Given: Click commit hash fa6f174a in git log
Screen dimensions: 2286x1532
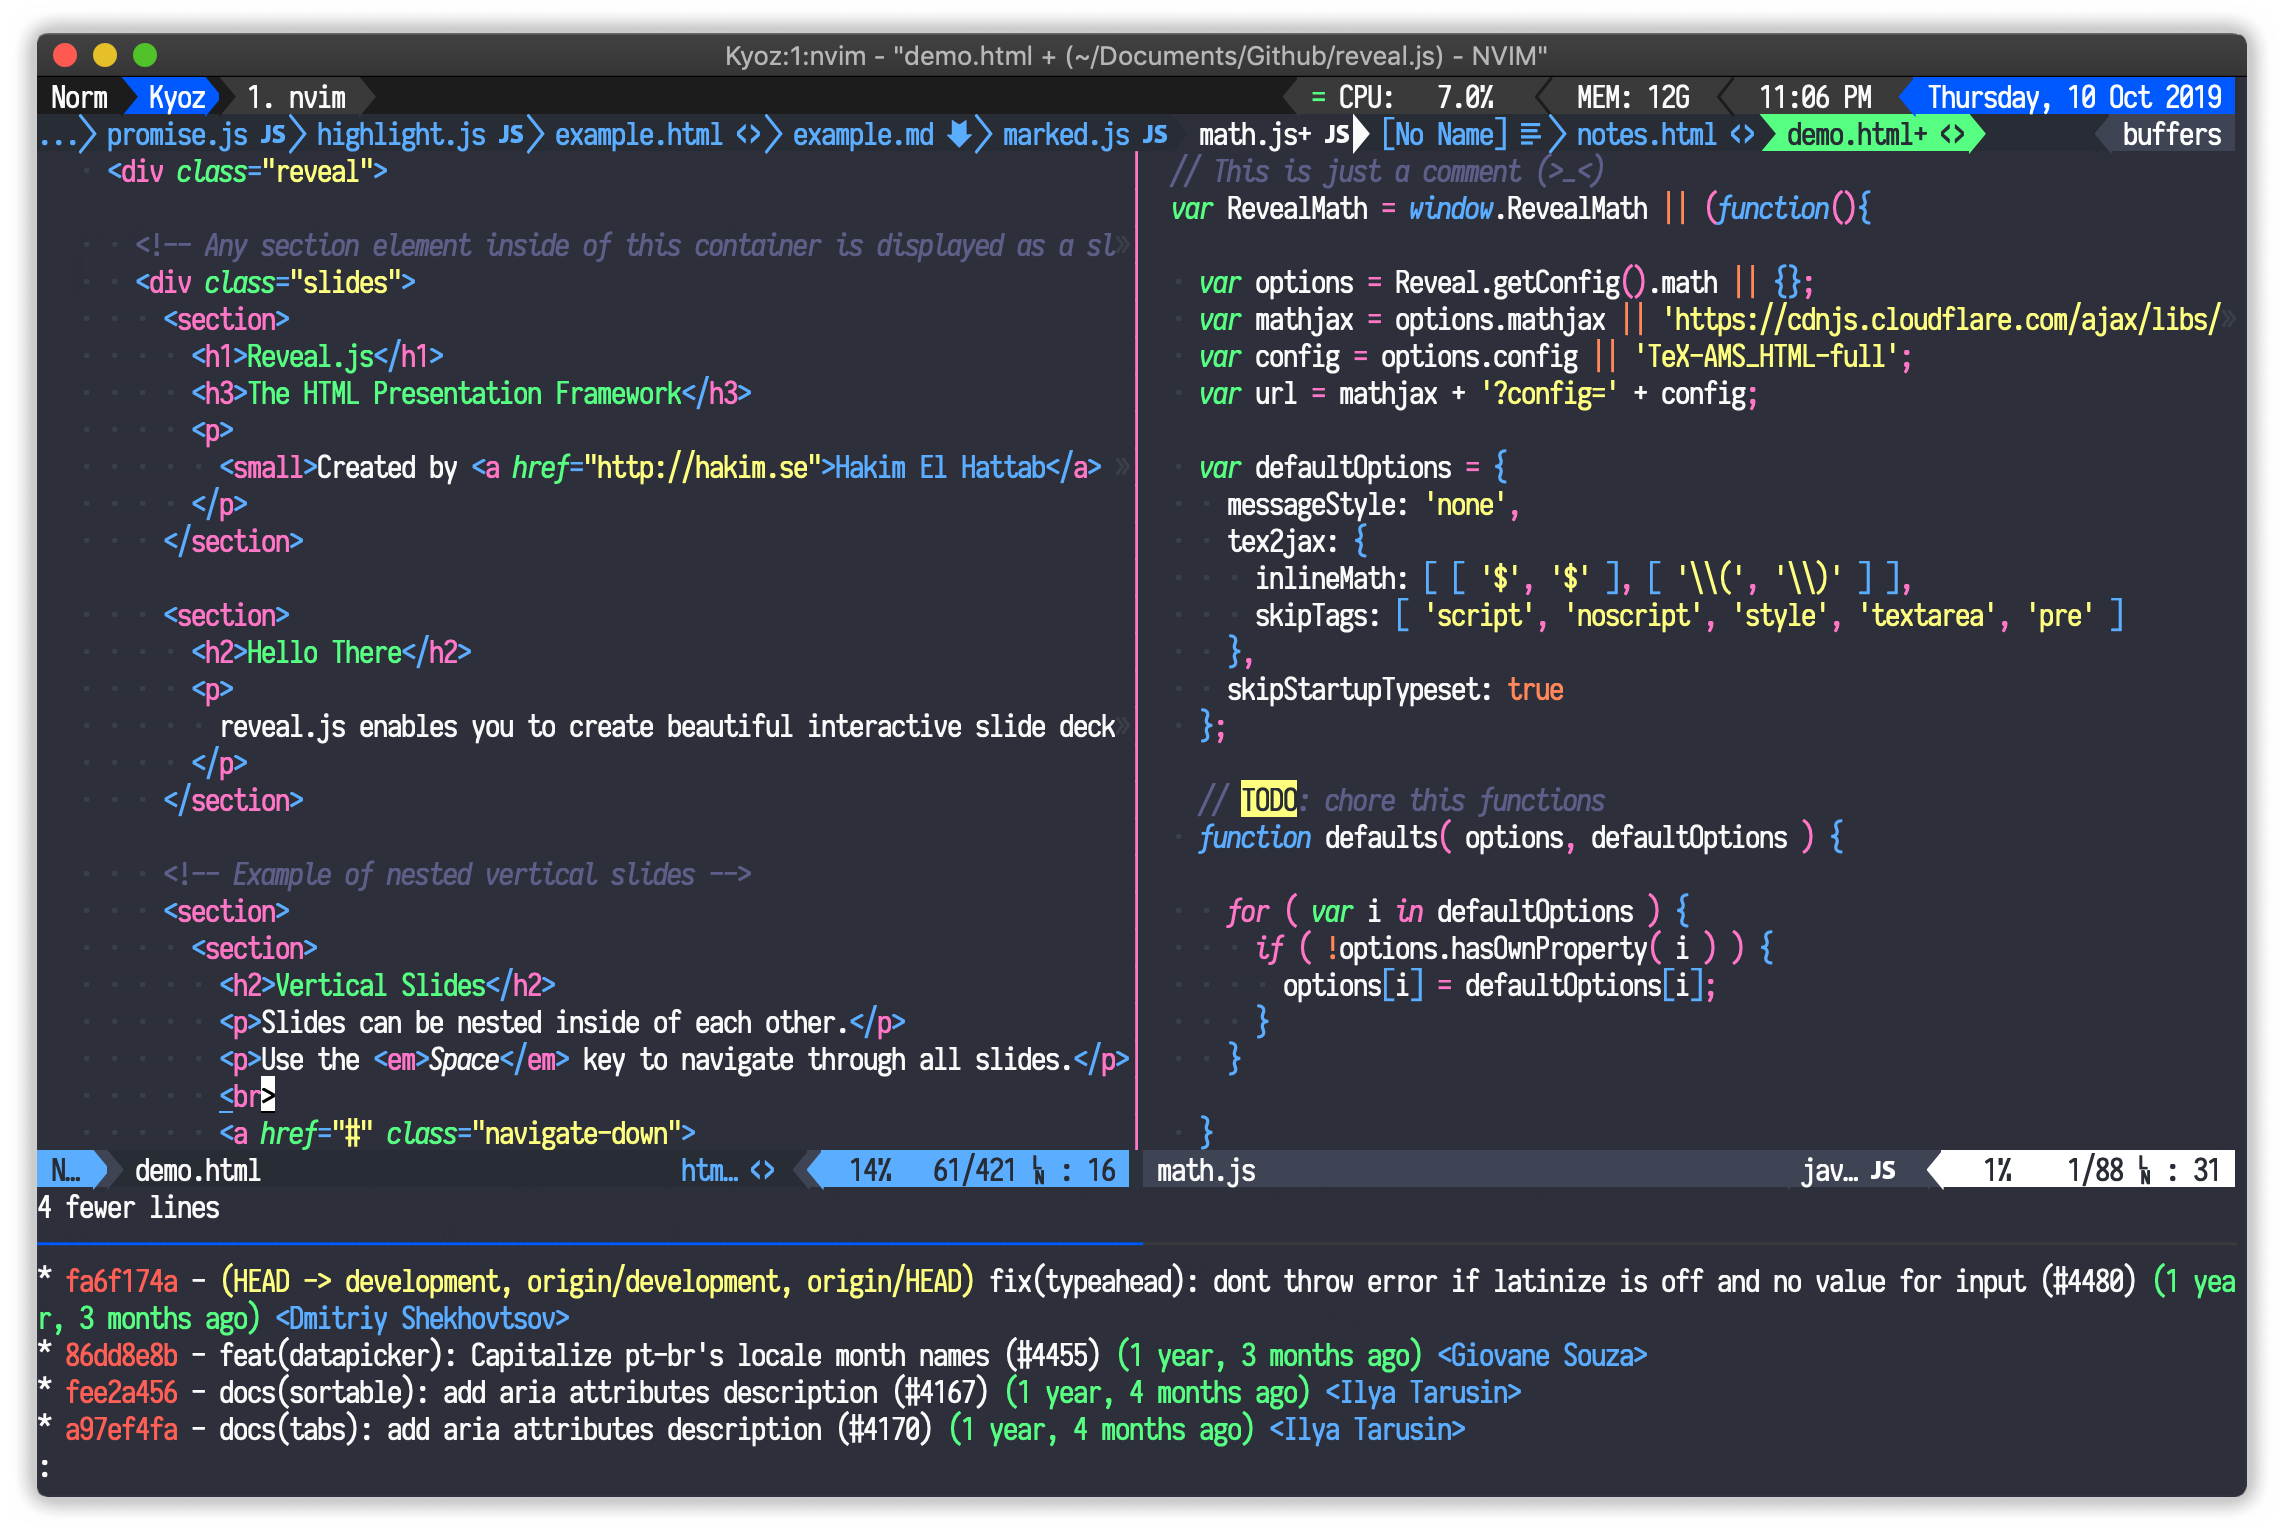Looking at the screenshot, I should (x=121, y=1282).
